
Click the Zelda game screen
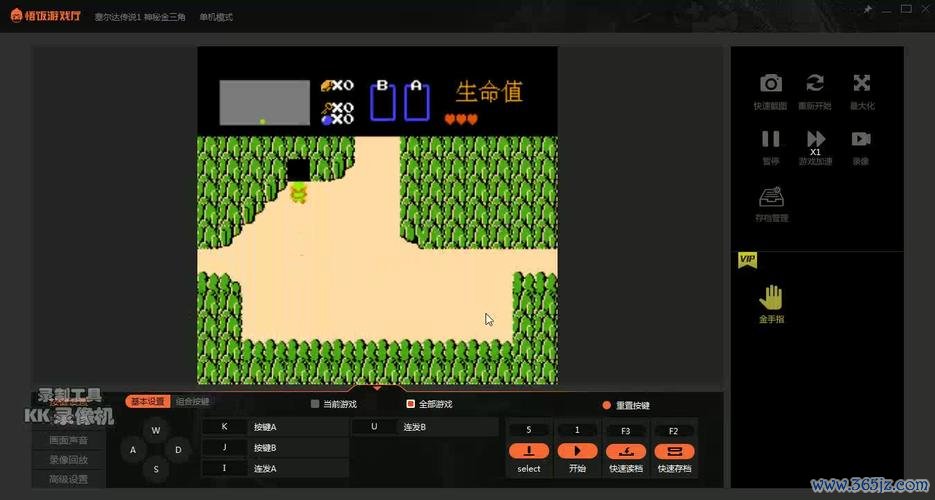click(377, 215)
